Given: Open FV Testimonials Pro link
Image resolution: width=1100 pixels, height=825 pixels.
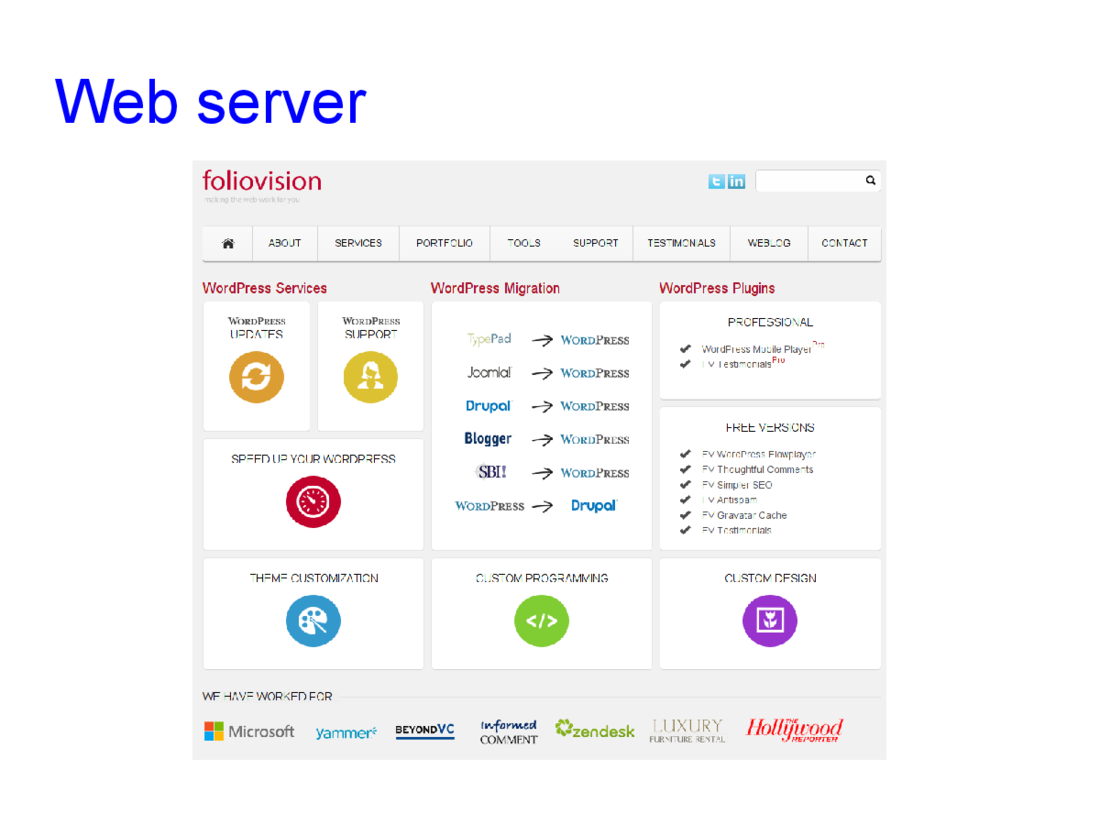Looking at the screenshot, I should pyautogui.click(x=743, y=363).
